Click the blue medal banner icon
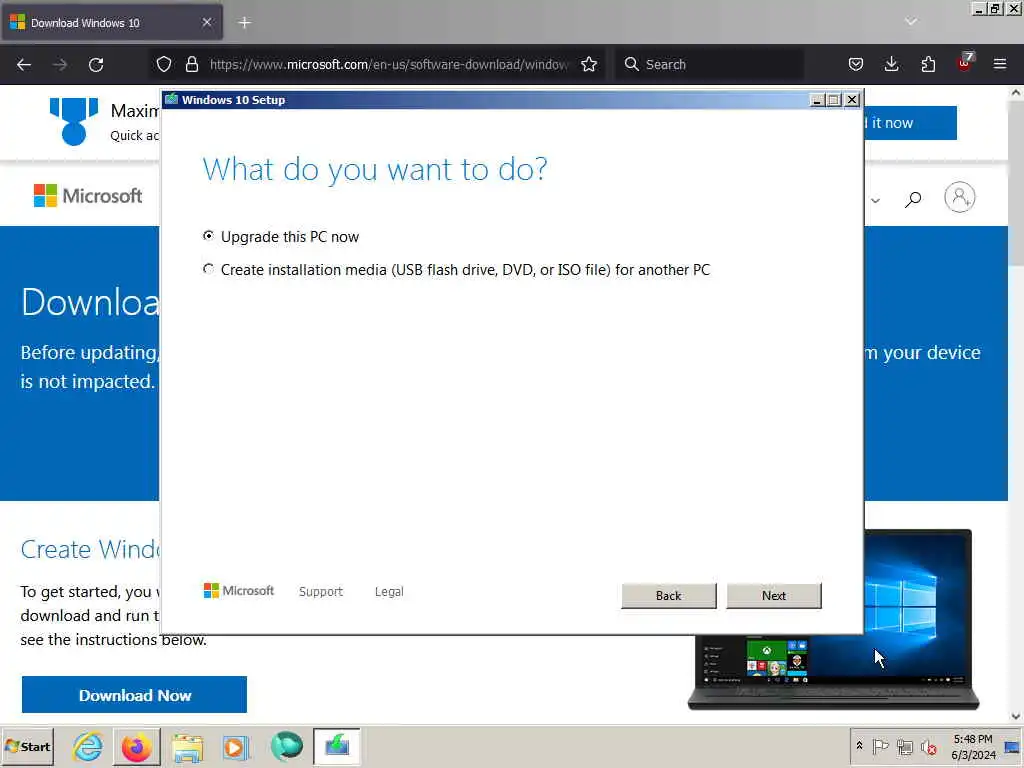The image size is (1024, 768). (74, 121)
